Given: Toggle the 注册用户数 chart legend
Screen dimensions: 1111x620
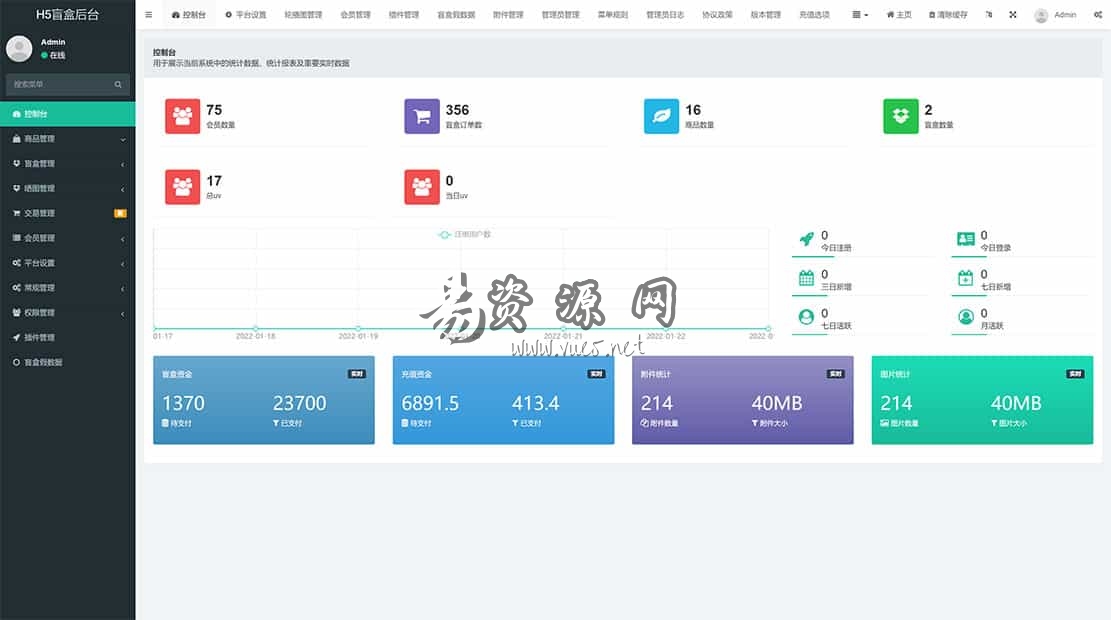Looking at the screenshot, I should pyautogui.click(x=465, y=235).
